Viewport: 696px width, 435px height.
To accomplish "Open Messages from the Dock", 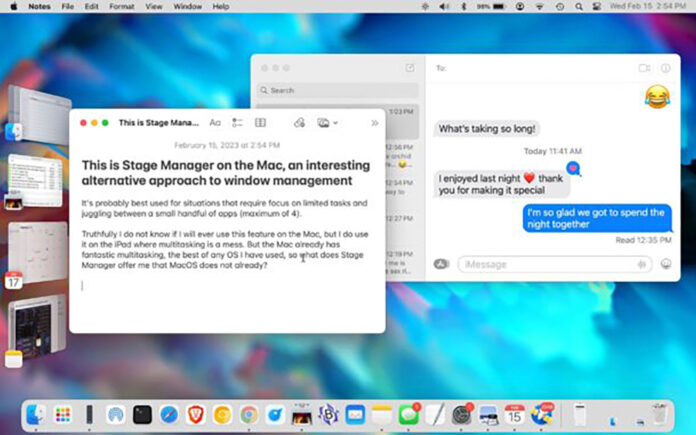I will point(408,415).
